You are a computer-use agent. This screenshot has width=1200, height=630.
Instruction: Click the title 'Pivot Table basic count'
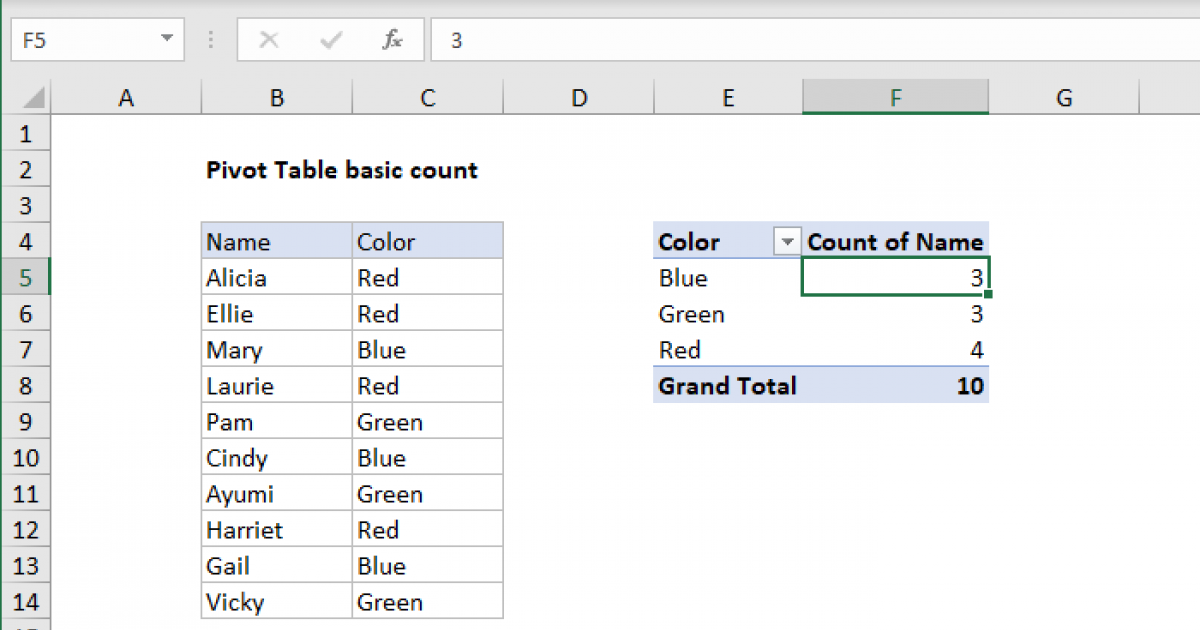click(x=342, y=170)
